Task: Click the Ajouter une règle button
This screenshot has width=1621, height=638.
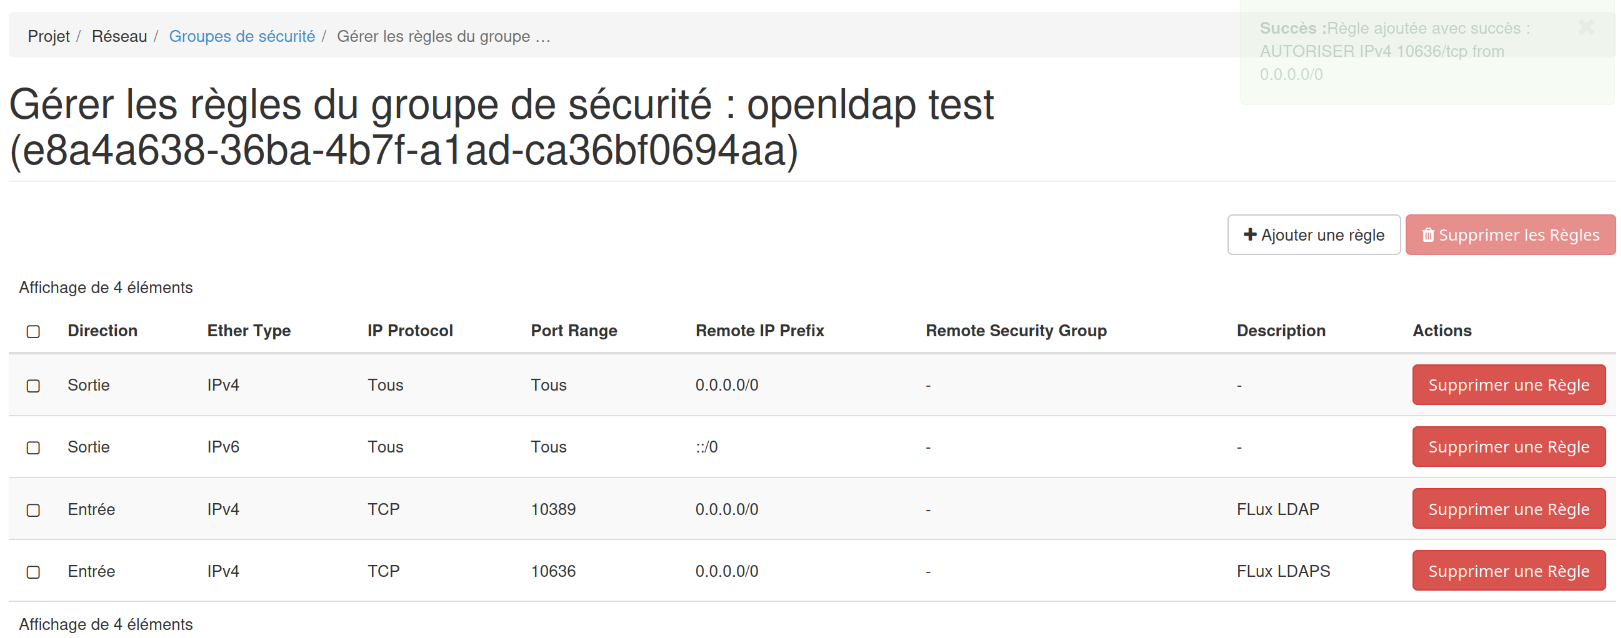Action: (1313, 235)
